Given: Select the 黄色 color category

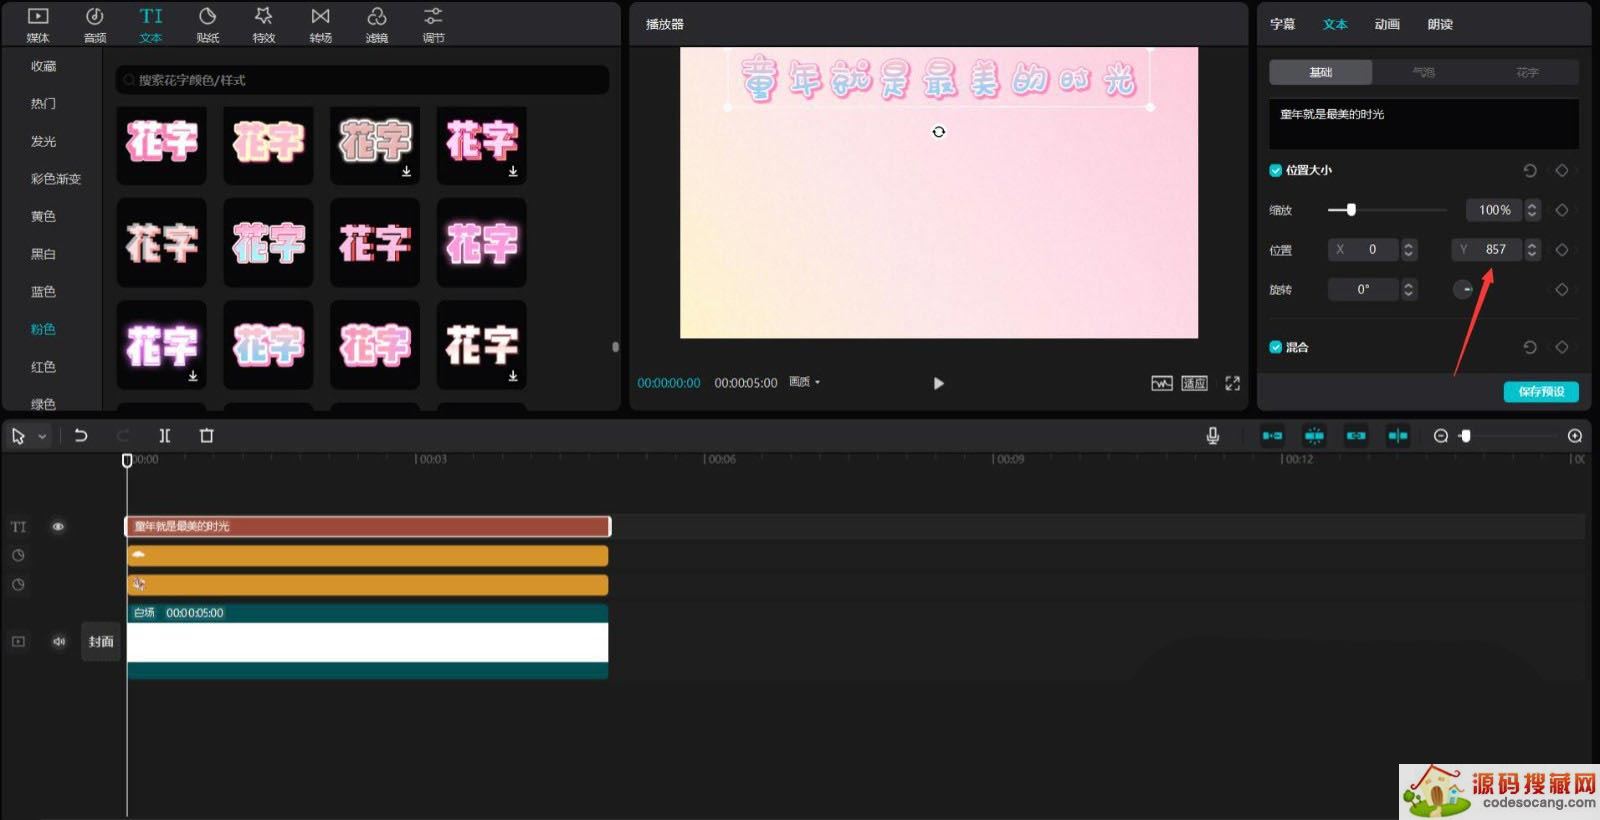Looking at the screenshot, I should (x=43, y=216).
